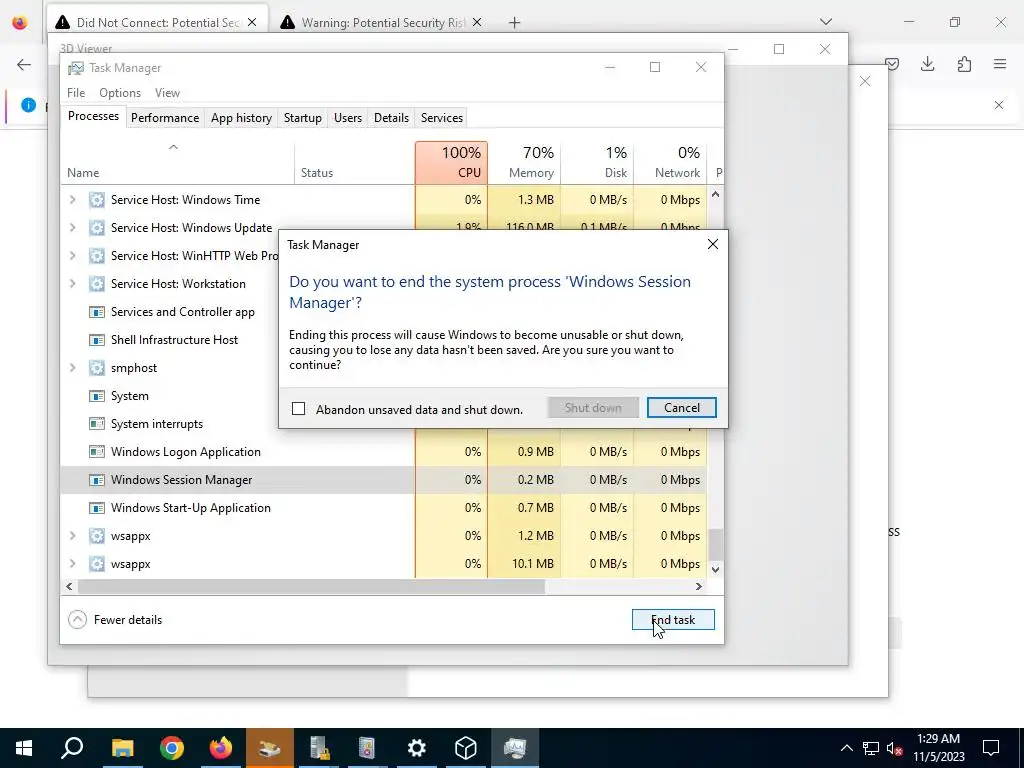Click the End task button
This screenshot has height=768, width=1024.
673,620
